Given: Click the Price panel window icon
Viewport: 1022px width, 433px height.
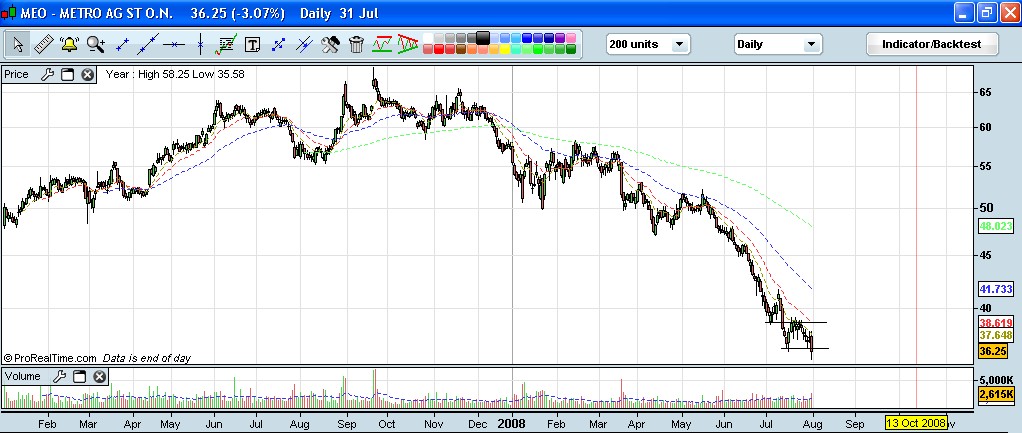Looking at the screenshot, I should pyautogui.click(x=67, y=74).
